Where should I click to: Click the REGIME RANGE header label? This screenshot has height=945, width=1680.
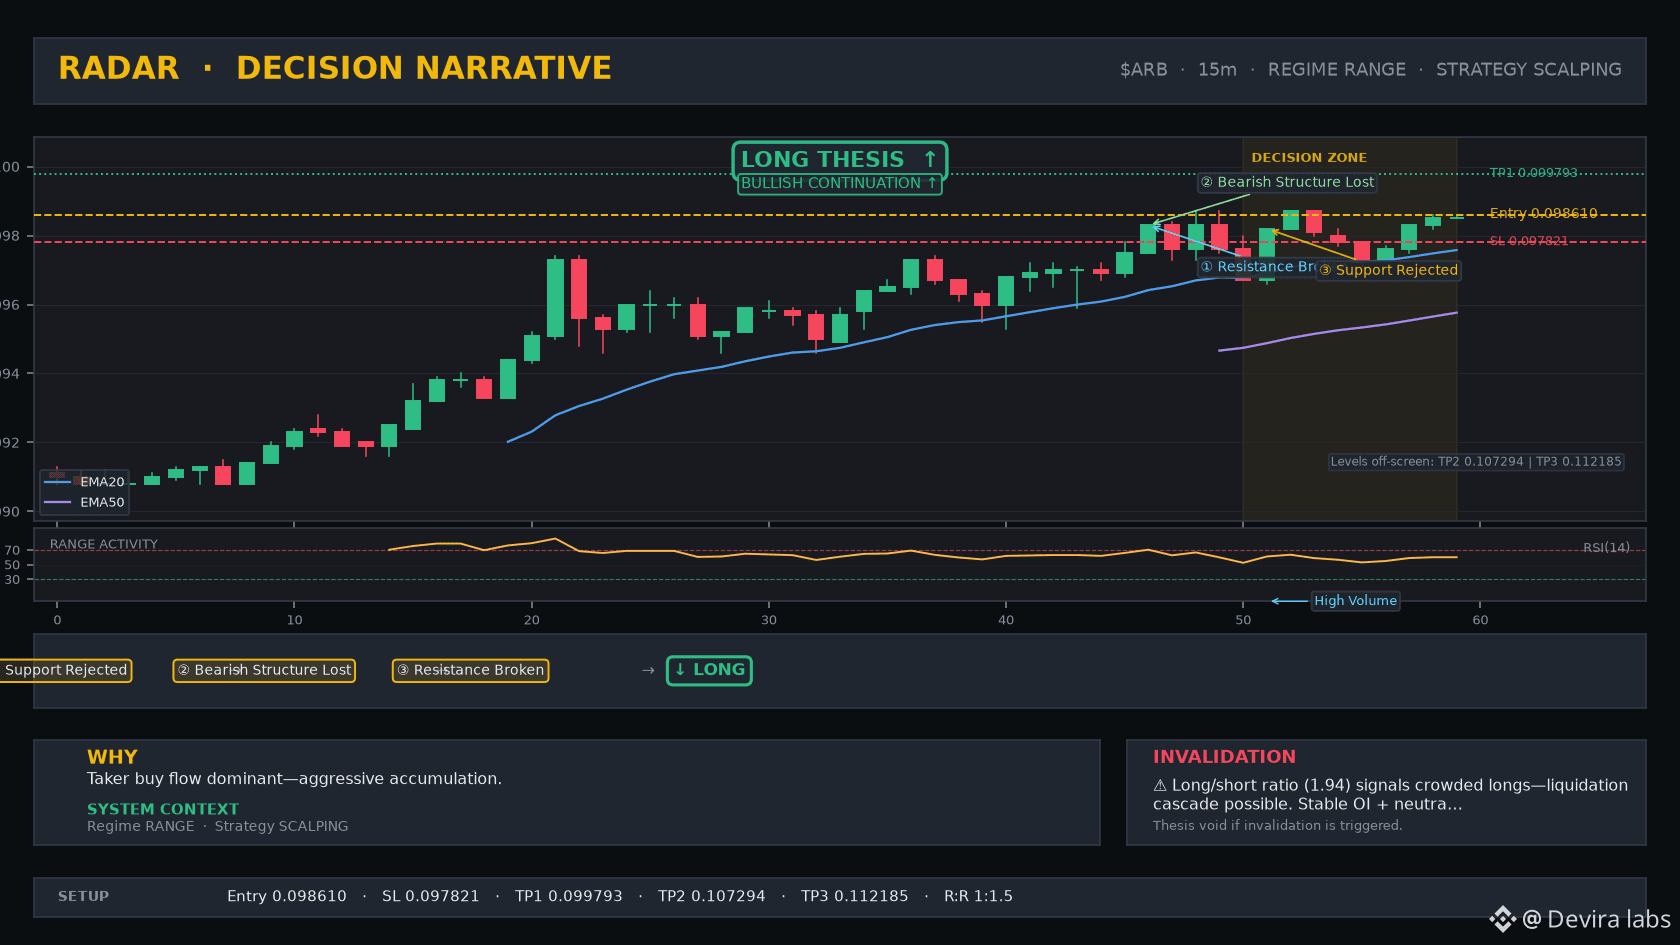click(x=1336, y=69)
